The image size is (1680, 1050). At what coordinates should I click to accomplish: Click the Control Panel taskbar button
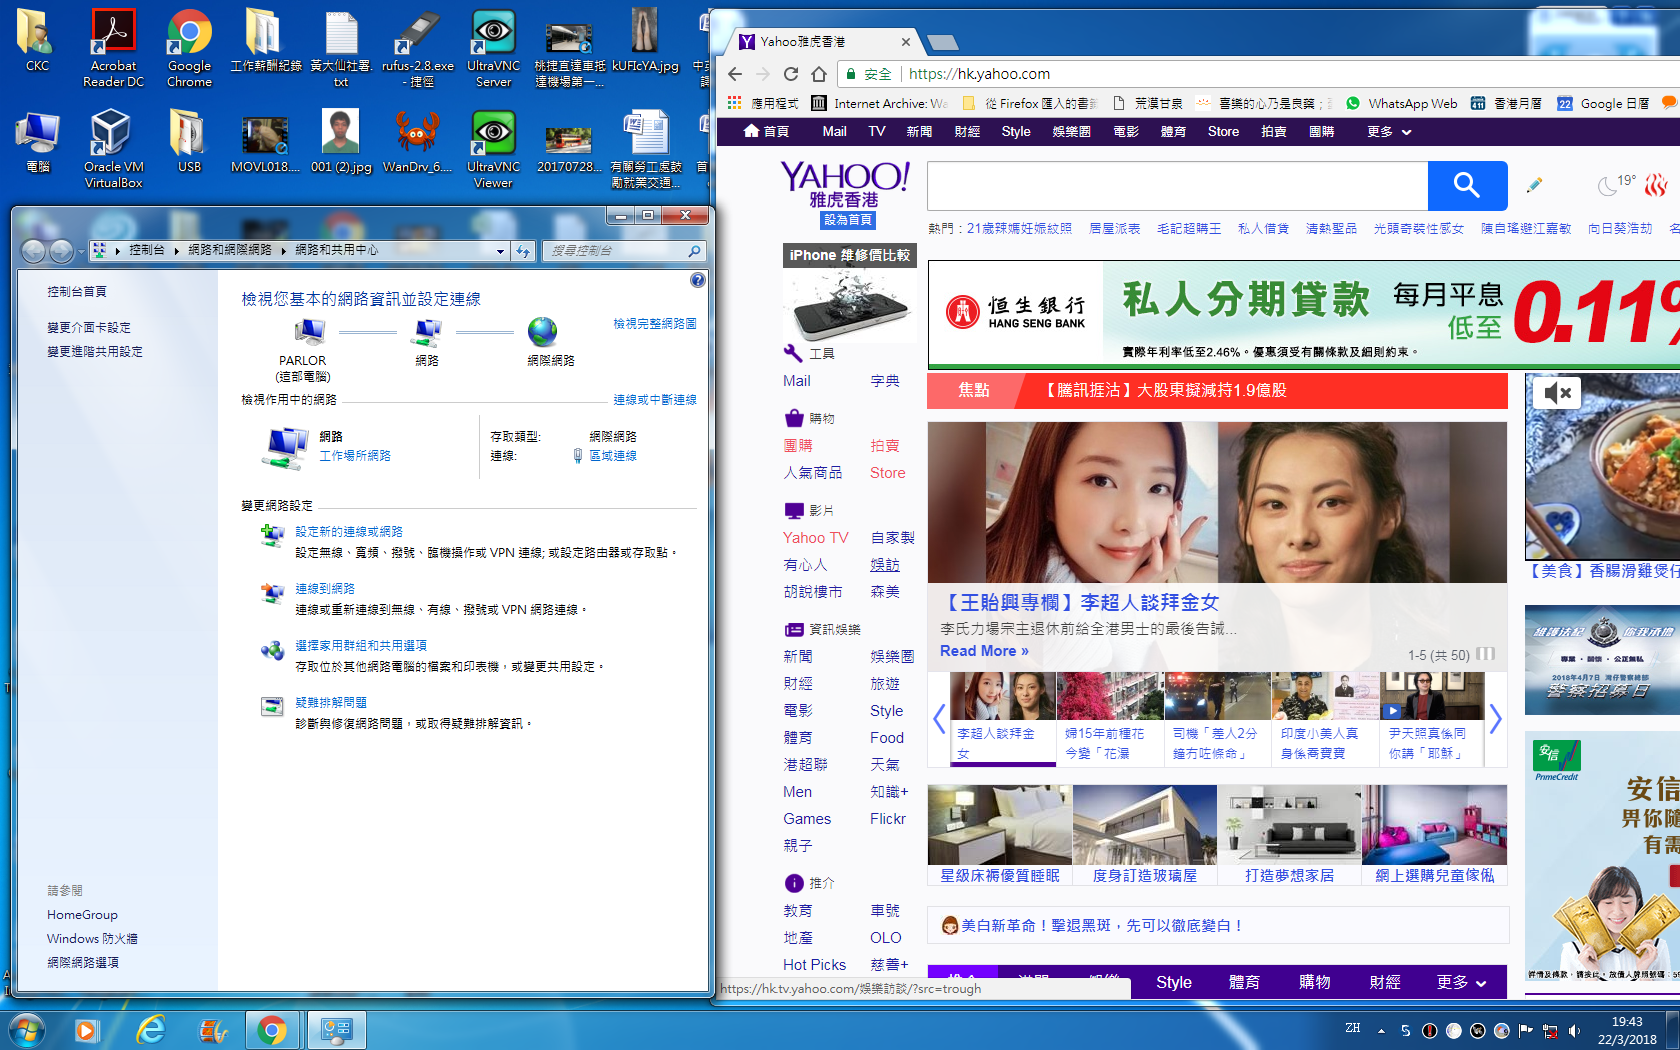pos(336,1030)
